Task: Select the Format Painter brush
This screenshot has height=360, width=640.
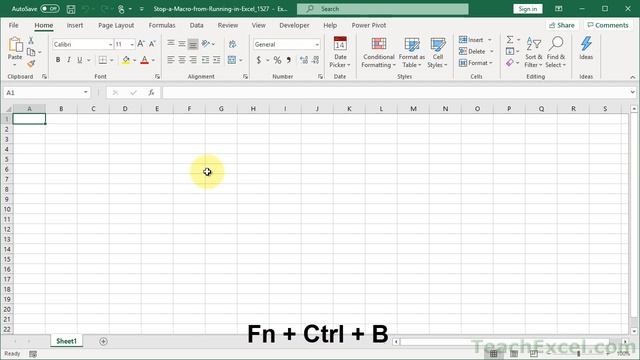Action: click(x=31, y=64)
